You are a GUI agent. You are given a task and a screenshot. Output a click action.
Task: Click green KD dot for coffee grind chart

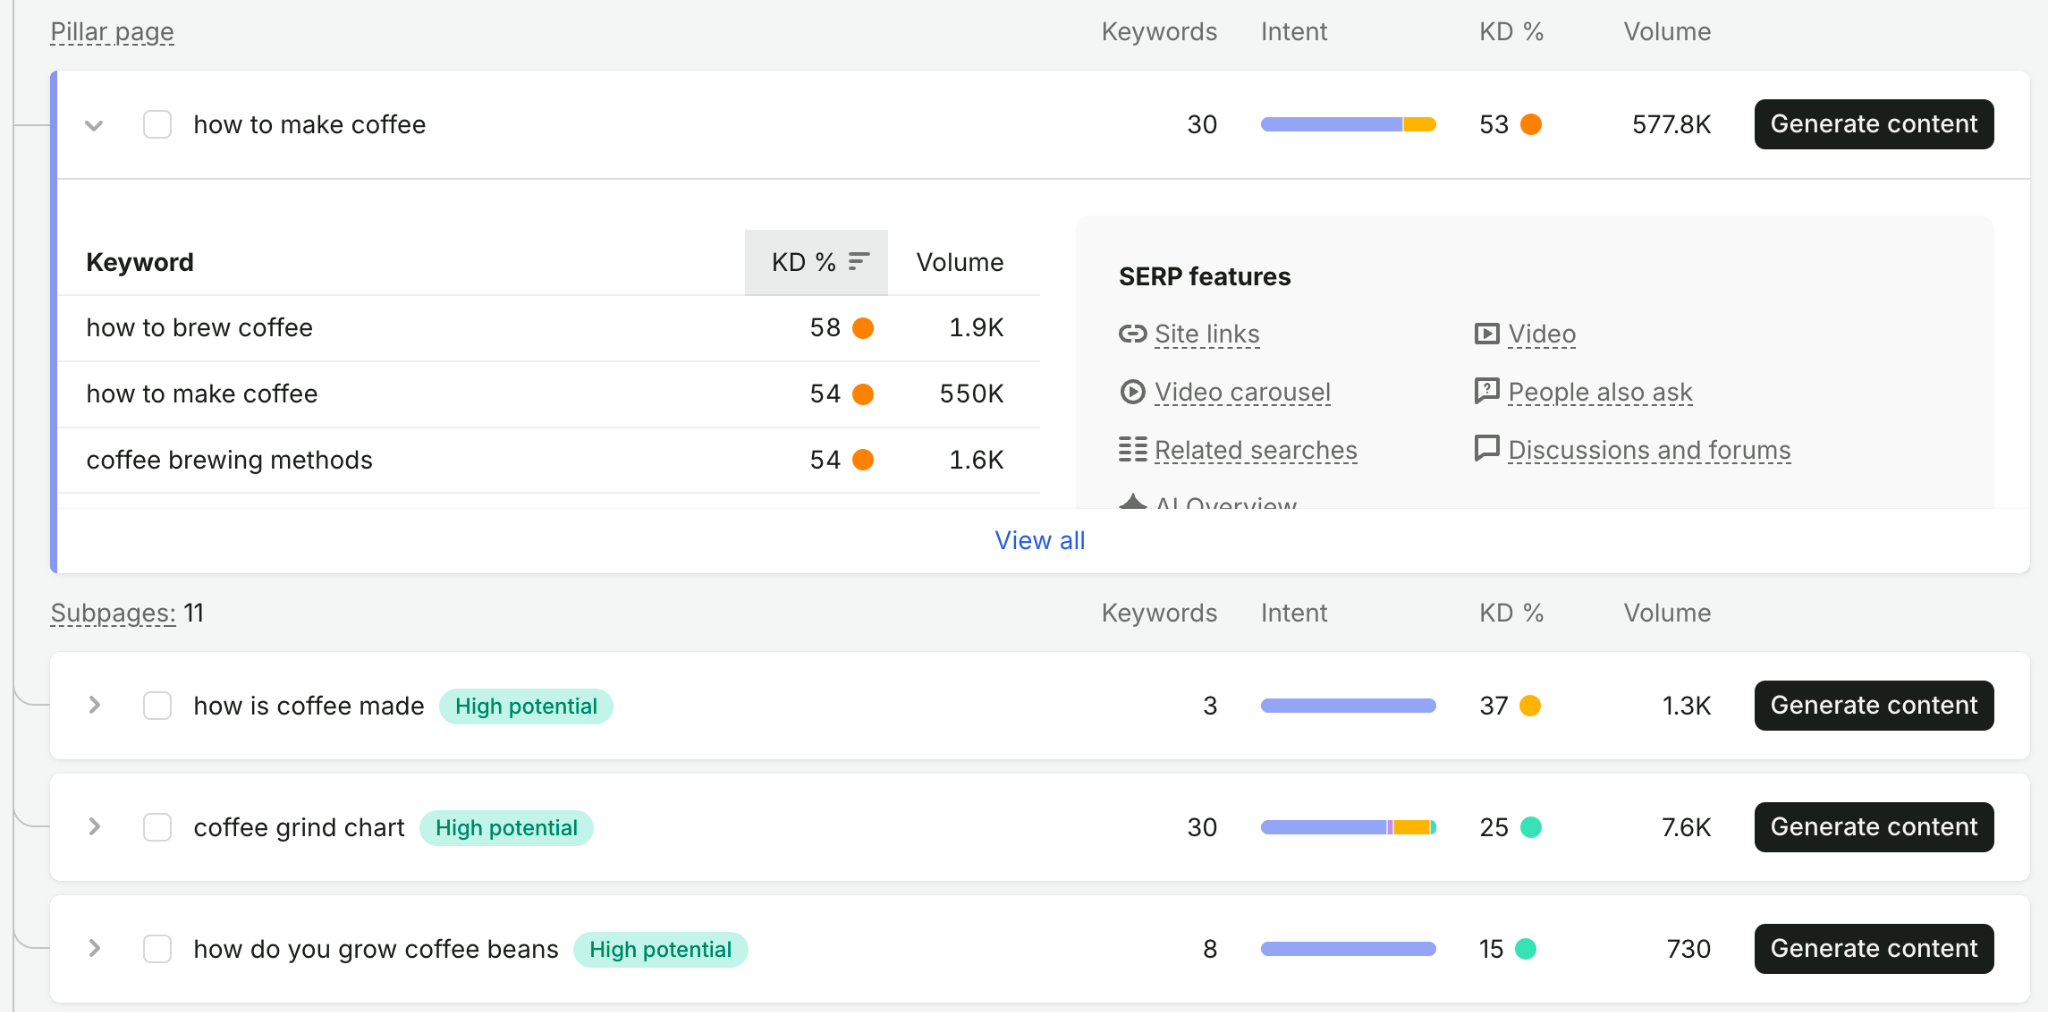pos(1531,827)
